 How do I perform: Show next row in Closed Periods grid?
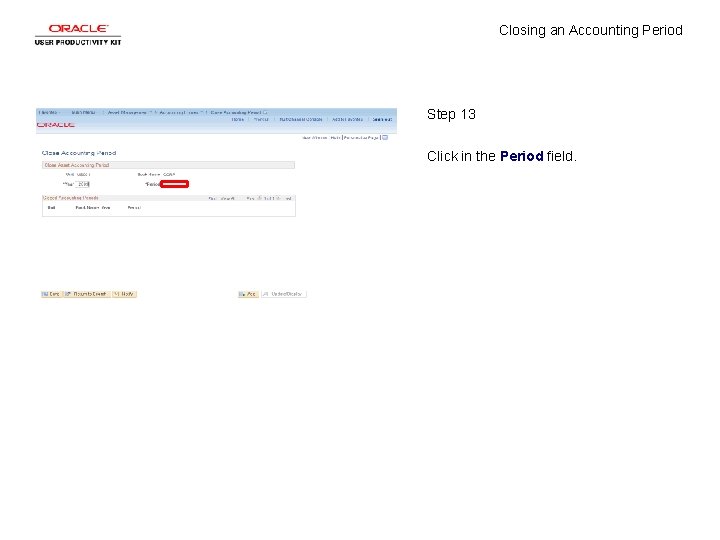(278, 198)
